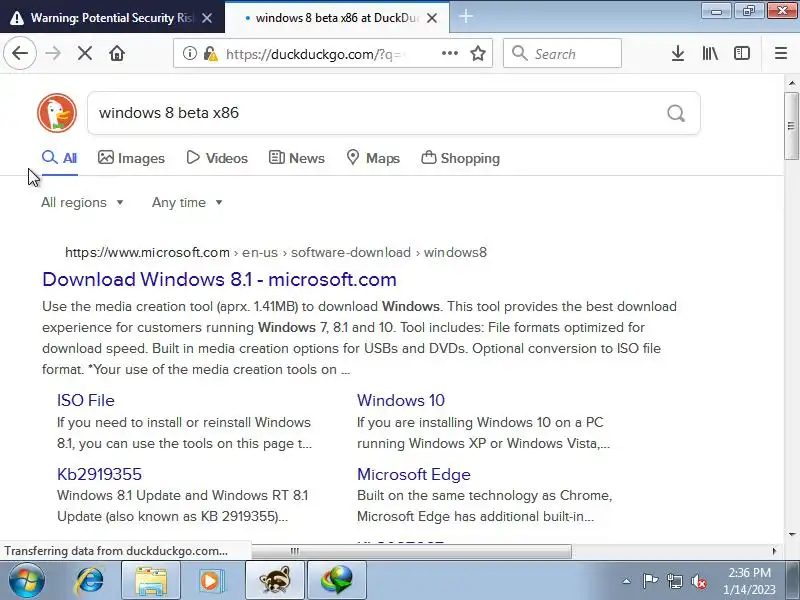Open the Library menu
The image size is (800, 600).
pyautogui.click(x=710, y=53)
